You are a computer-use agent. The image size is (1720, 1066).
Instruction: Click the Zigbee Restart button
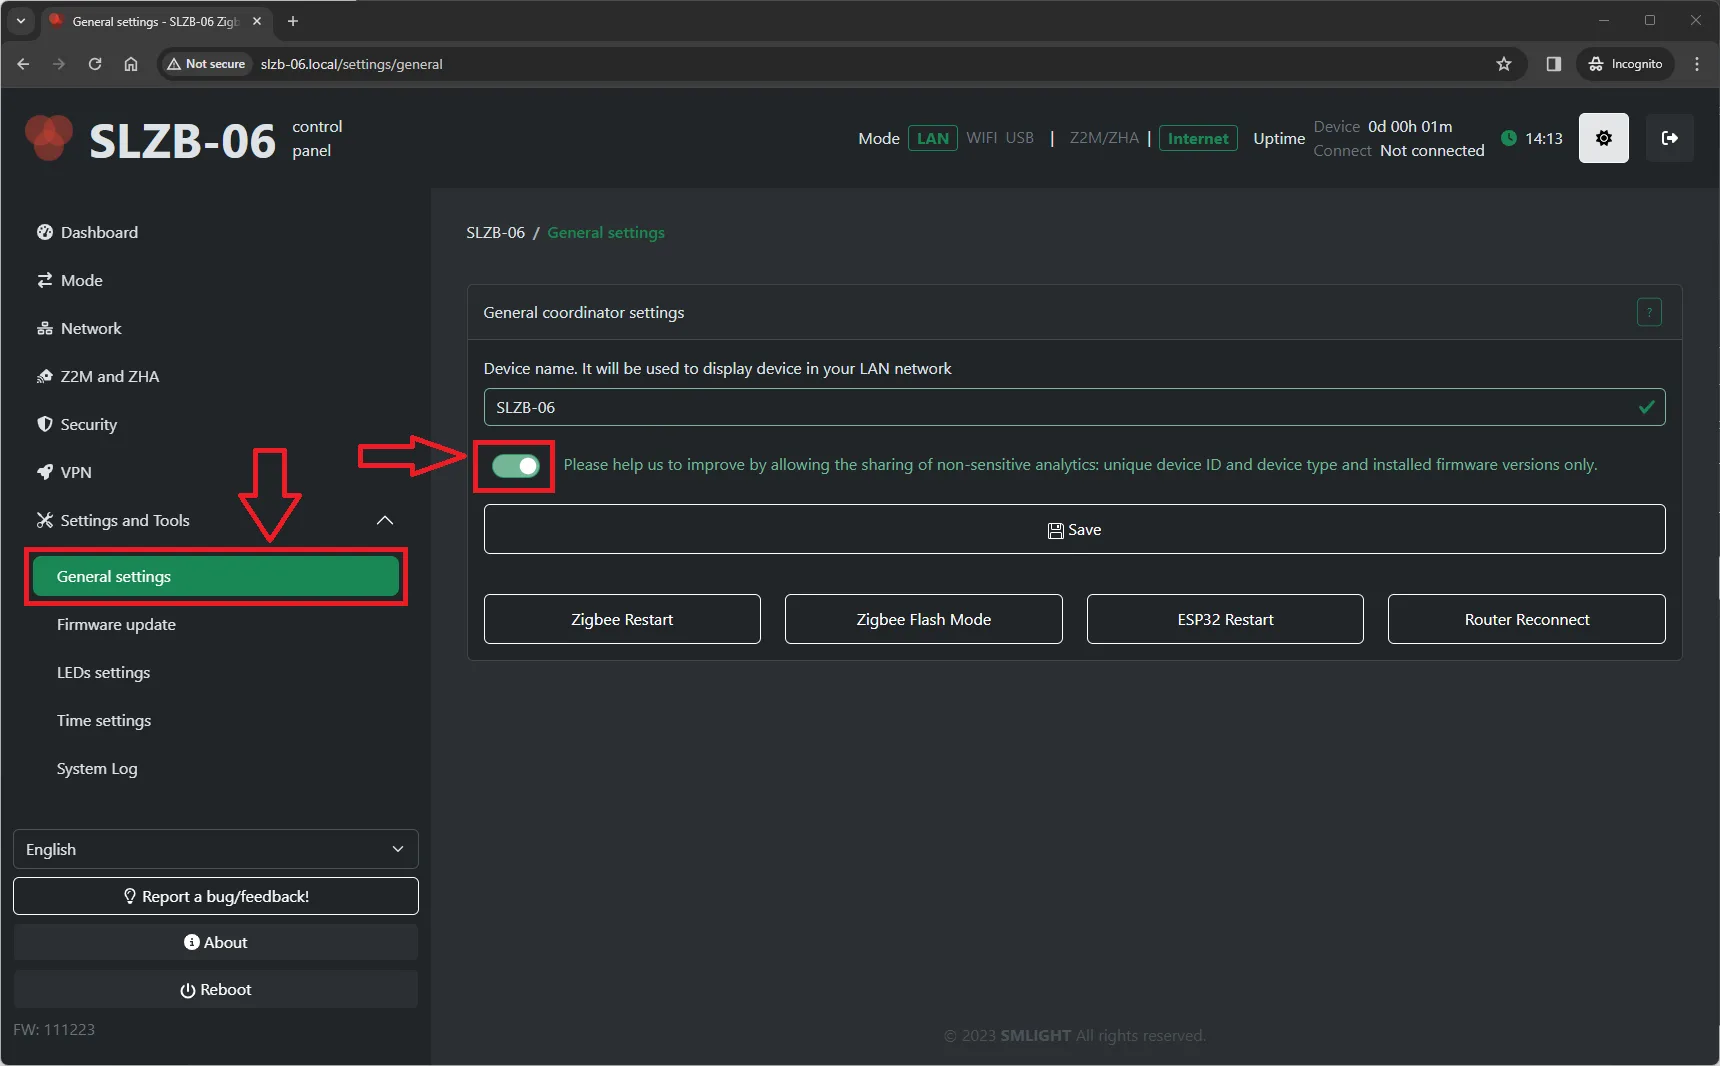[x=621, y=619]
